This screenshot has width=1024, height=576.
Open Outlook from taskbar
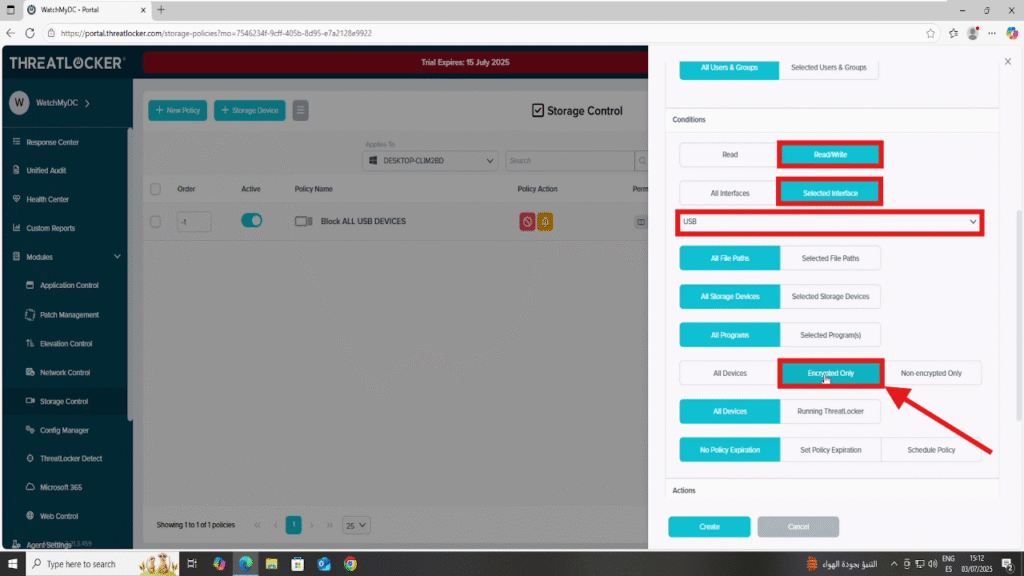[324, 564]
